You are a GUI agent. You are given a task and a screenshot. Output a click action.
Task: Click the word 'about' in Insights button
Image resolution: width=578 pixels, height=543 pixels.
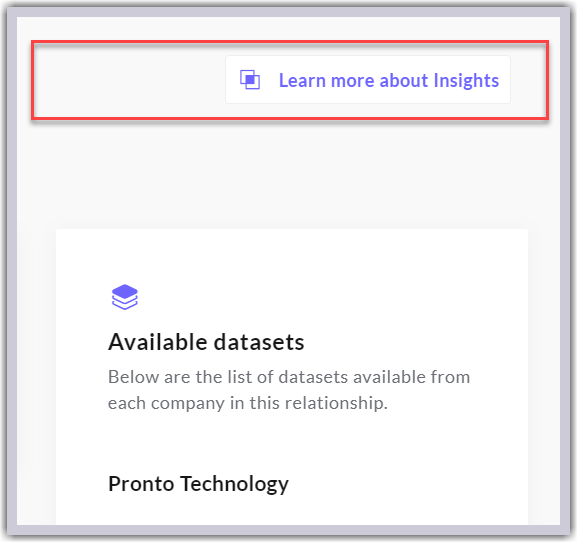(x=404, y=80)
